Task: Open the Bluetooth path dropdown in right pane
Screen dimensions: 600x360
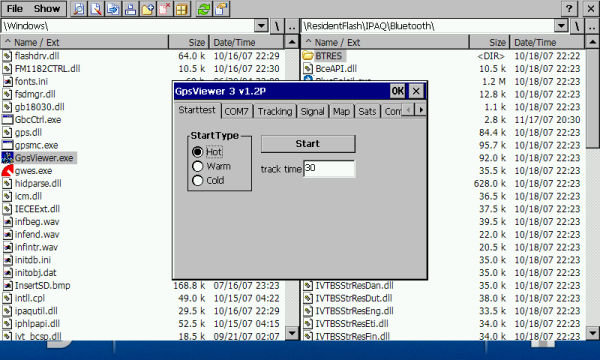Action: 561,26
